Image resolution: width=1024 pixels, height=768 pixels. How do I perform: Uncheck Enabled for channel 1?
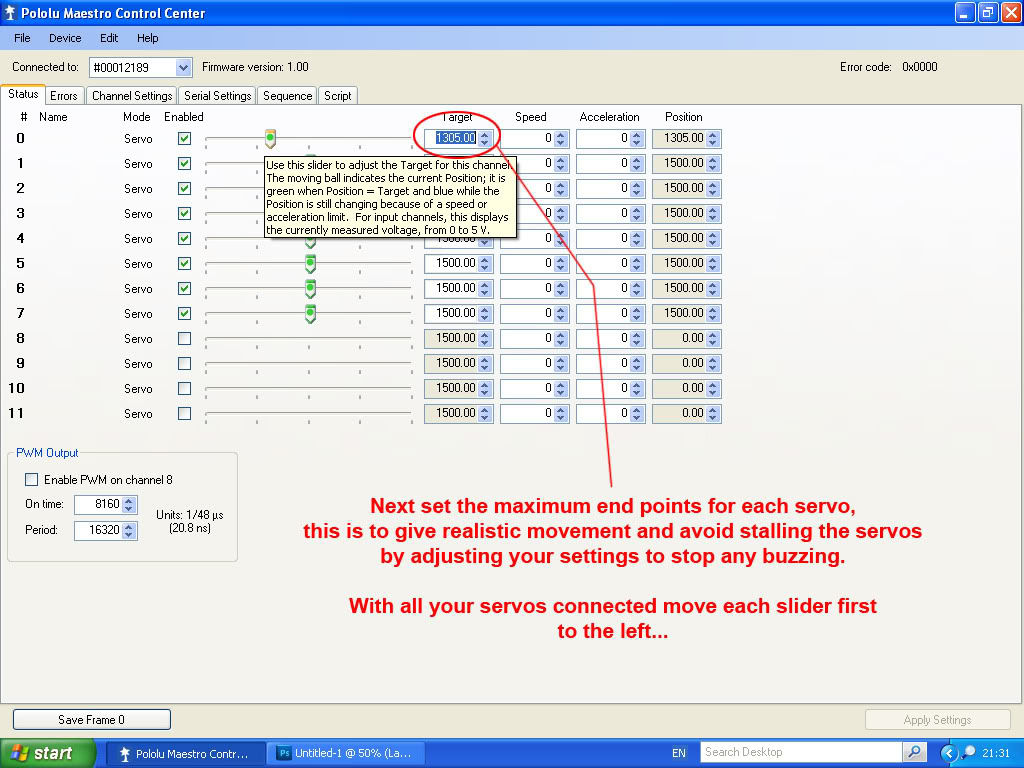tap(185, 163)
